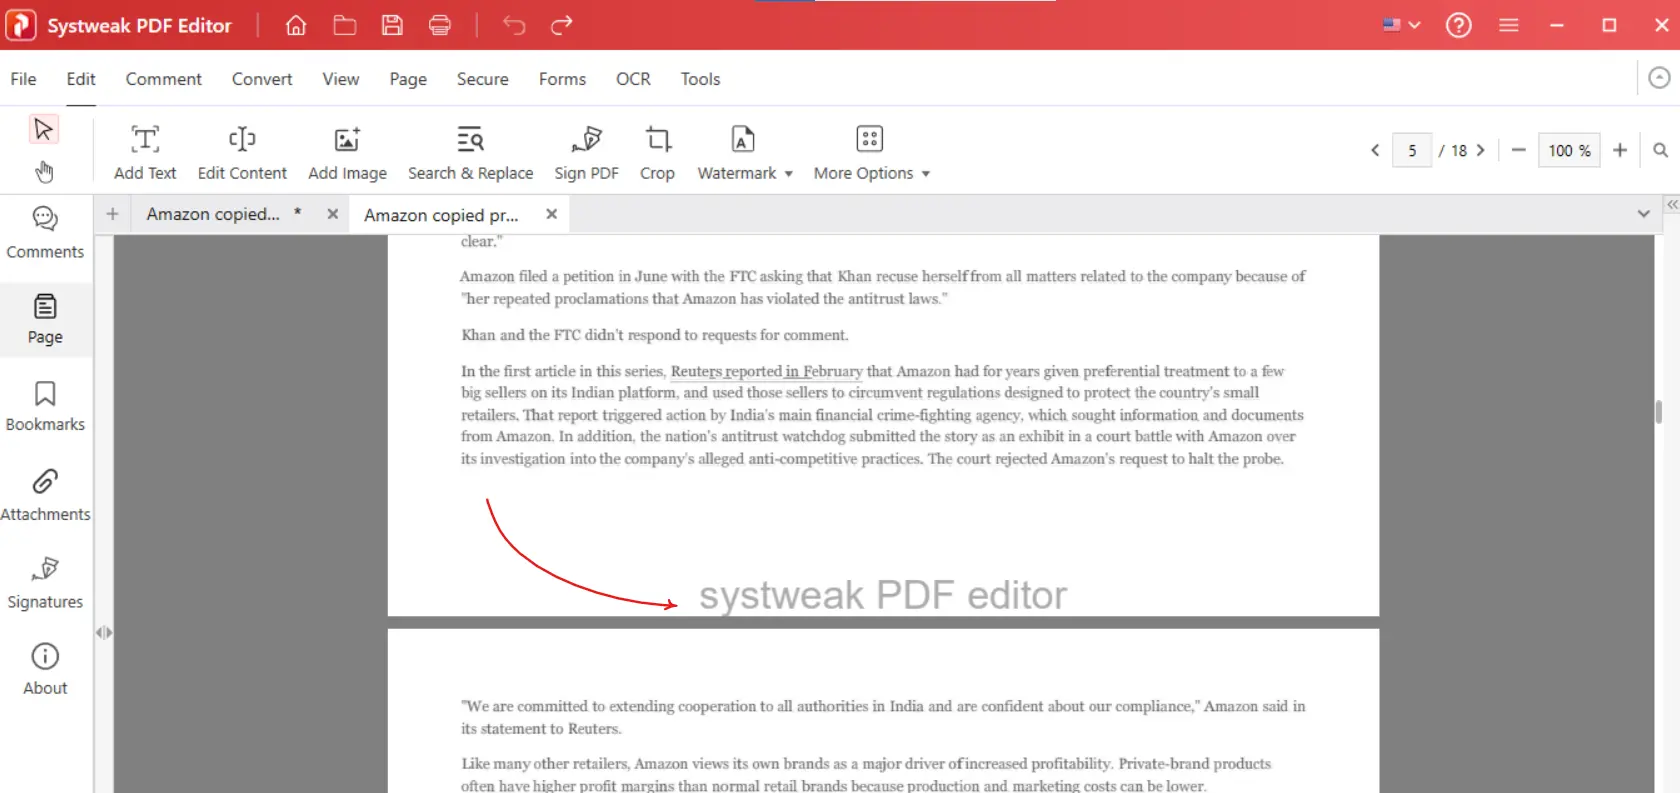Open the Comments side panel
Screen dimensions: 1680x793
[45, 232]
